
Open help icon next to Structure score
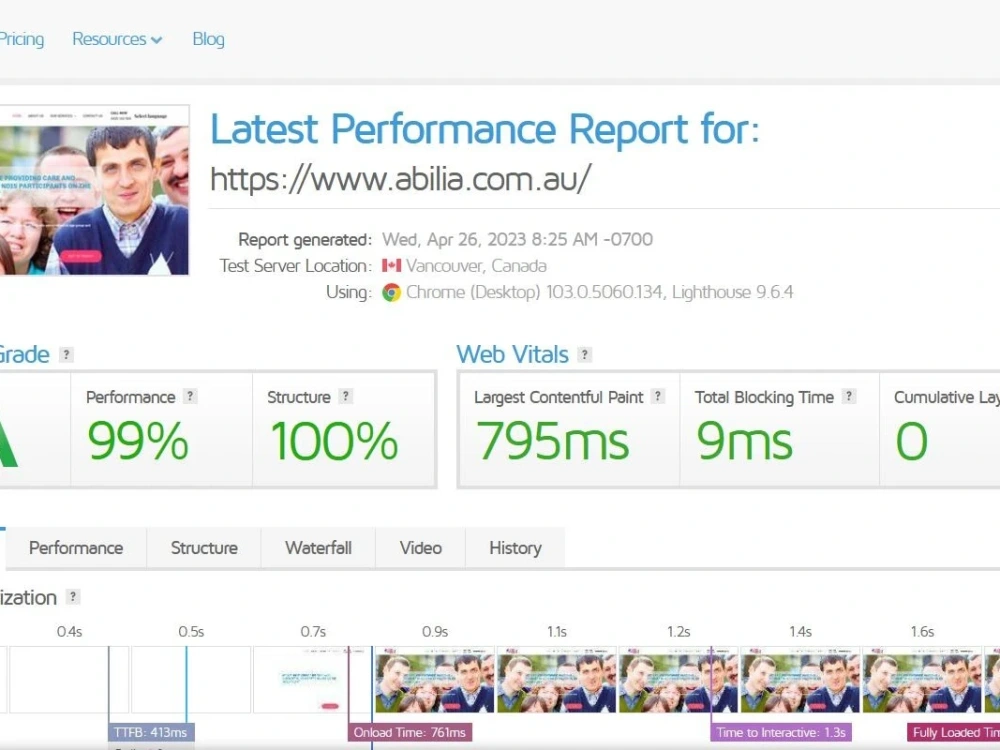click(x=346, y=396)
